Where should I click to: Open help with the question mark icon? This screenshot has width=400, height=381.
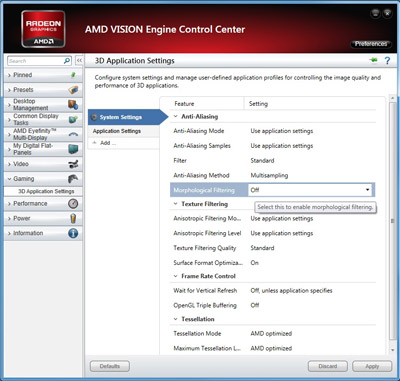click(x=387, y=60)
